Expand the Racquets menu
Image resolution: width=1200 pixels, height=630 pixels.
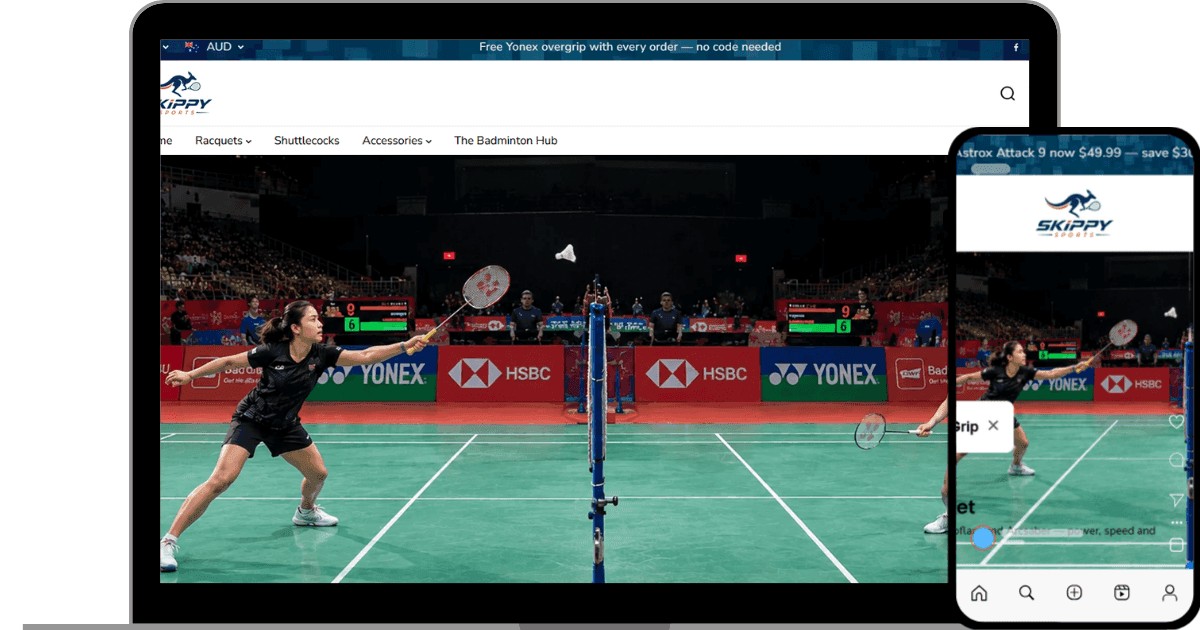[x=223, y=141]
